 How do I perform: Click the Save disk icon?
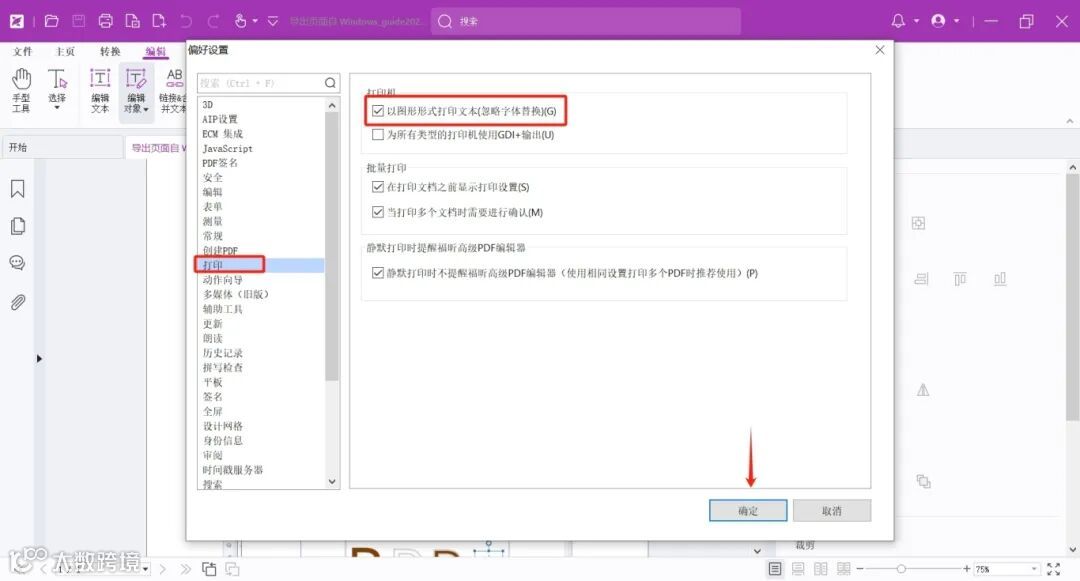[x=79, y=21]
